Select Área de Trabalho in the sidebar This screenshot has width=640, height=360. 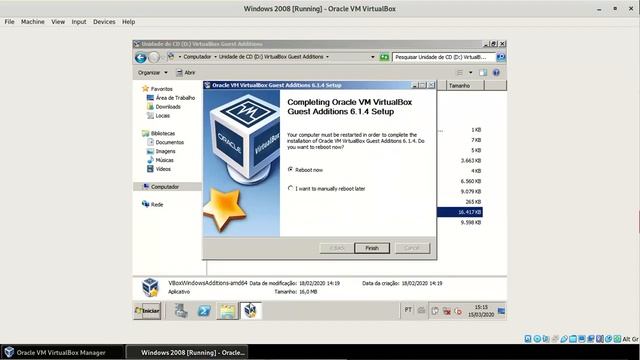pyautogui.click(x=171, y=98)
